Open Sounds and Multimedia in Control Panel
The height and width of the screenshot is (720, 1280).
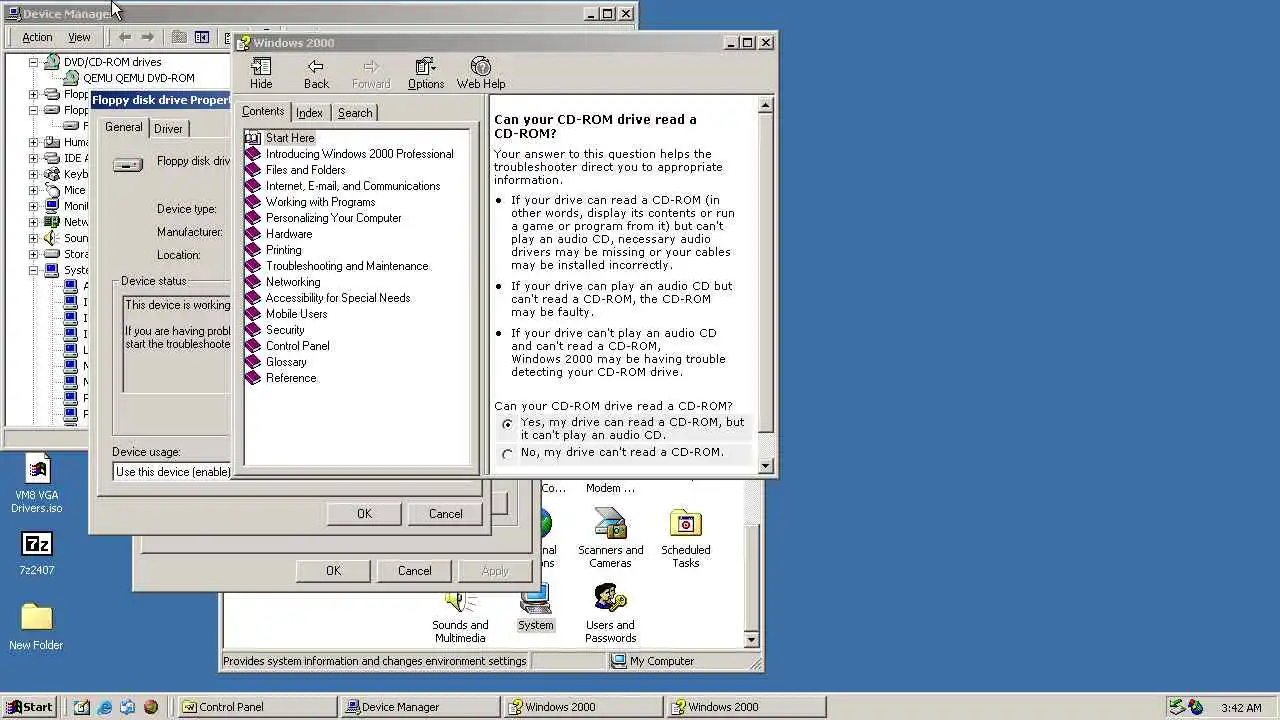(x=460, y=615)
